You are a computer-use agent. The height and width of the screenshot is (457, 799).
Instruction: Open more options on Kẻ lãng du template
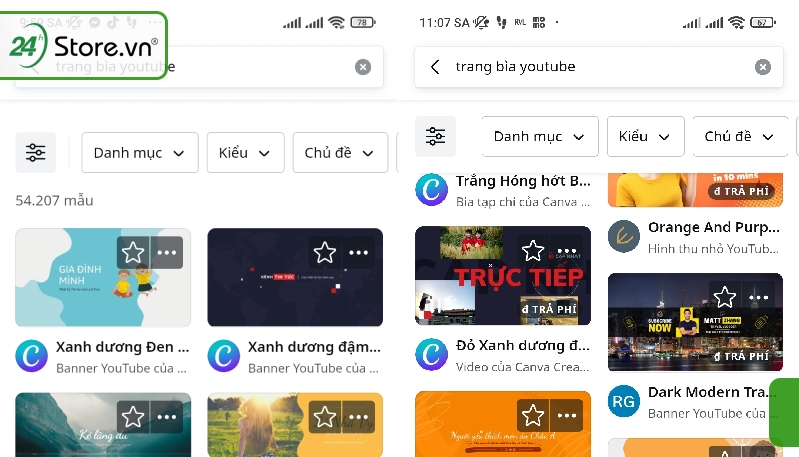(167, 417)
